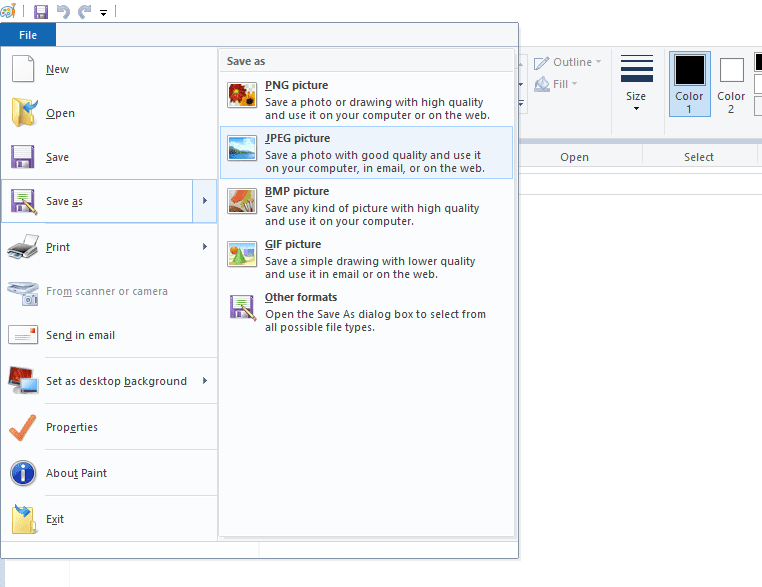Save as PNG picture
The image size is (762, 587).
(366, 100)
